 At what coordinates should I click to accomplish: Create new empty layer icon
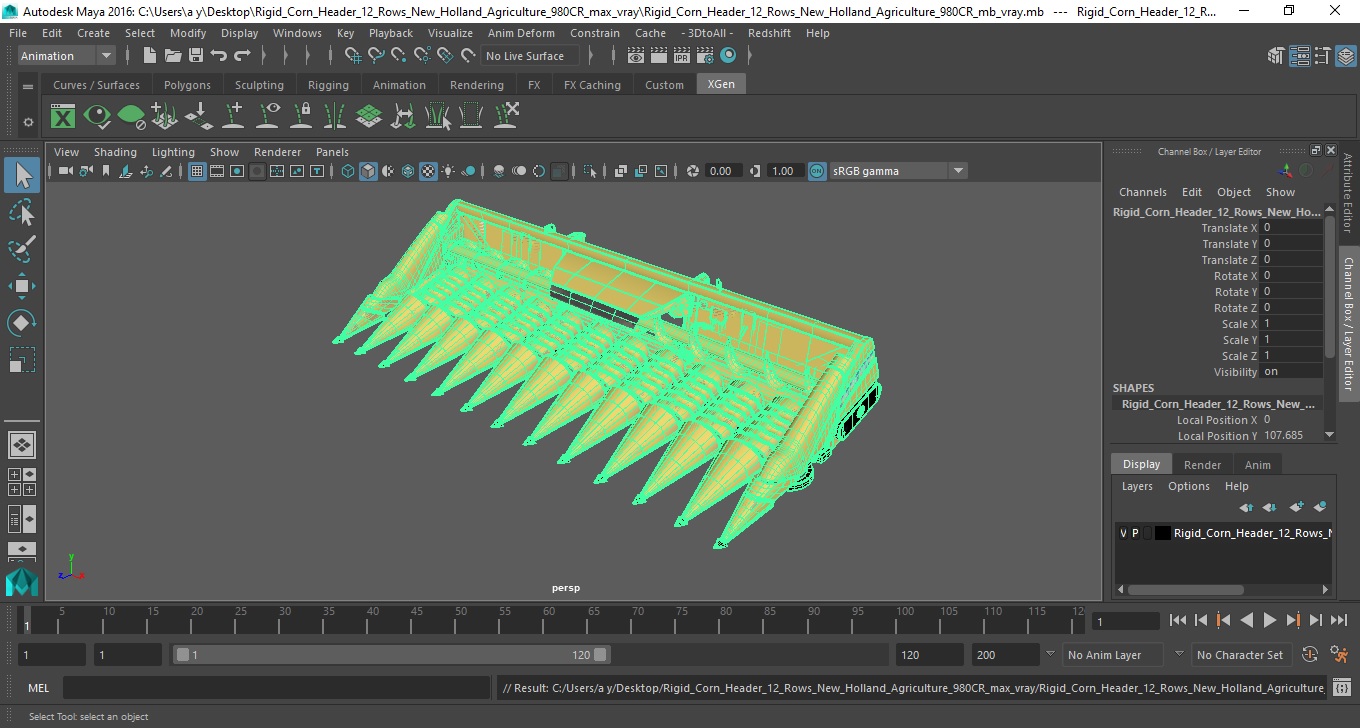point(1296,508)
